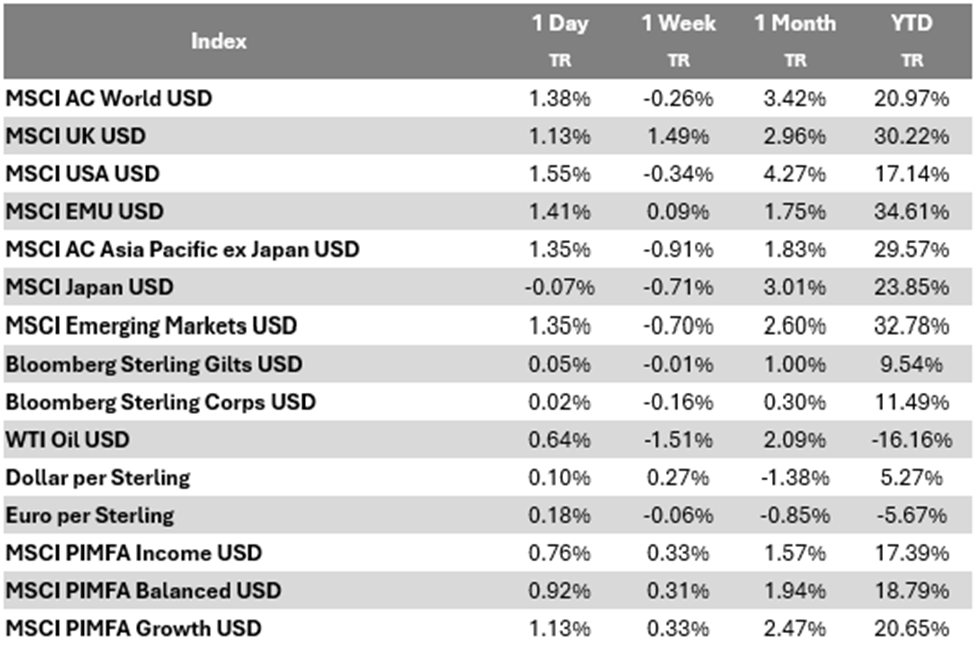
Task: Click the YTD column header
Action: pyautogui.click(x=911, y=24)
